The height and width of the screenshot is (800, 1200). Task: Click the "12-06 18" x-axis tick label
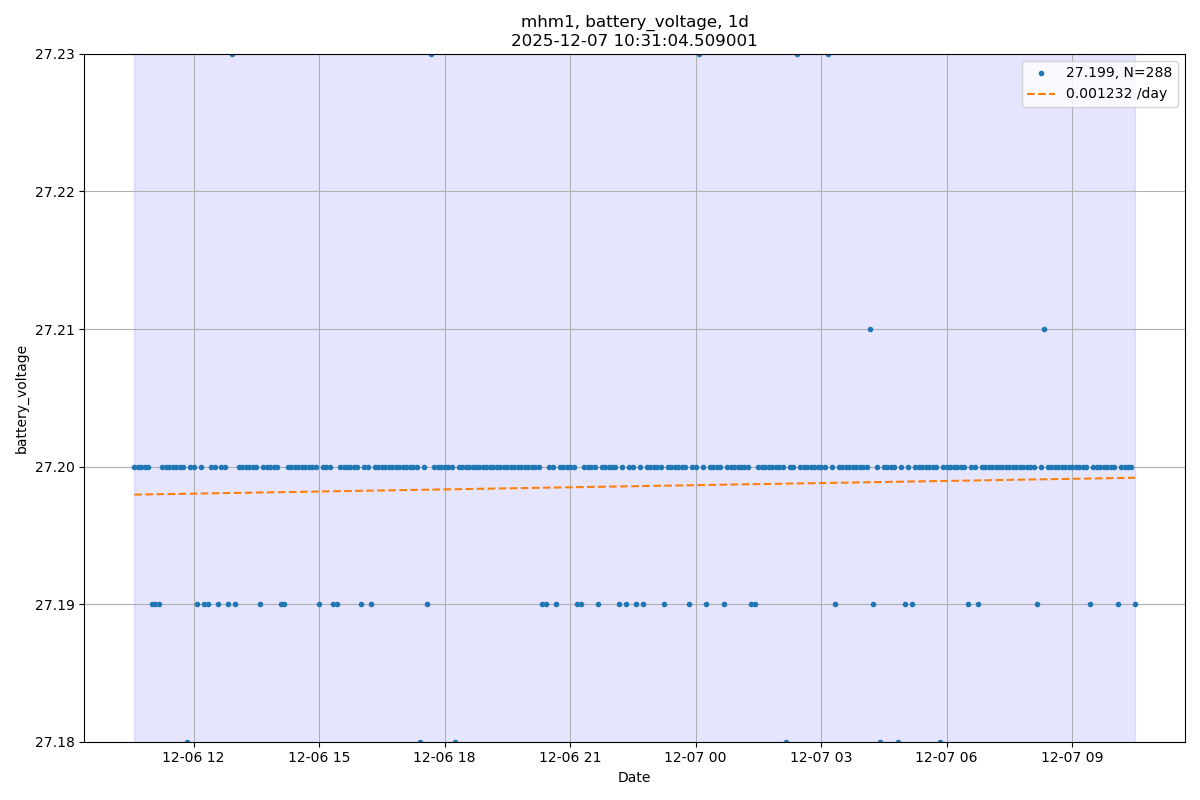[445, 758]
